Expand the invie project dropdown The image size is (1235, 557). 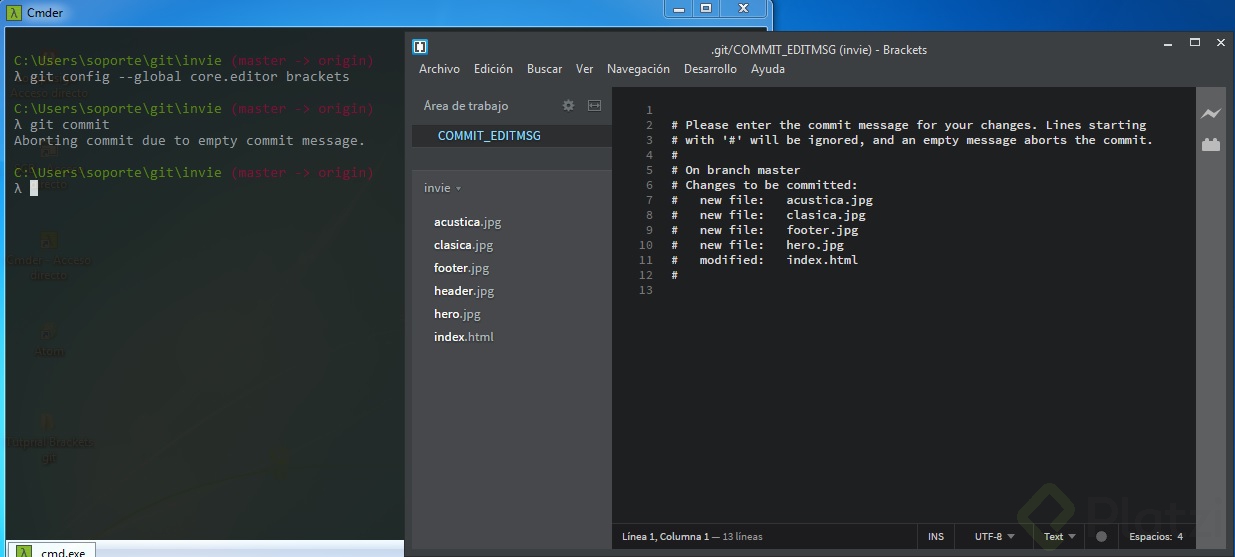tap(443, 188)
